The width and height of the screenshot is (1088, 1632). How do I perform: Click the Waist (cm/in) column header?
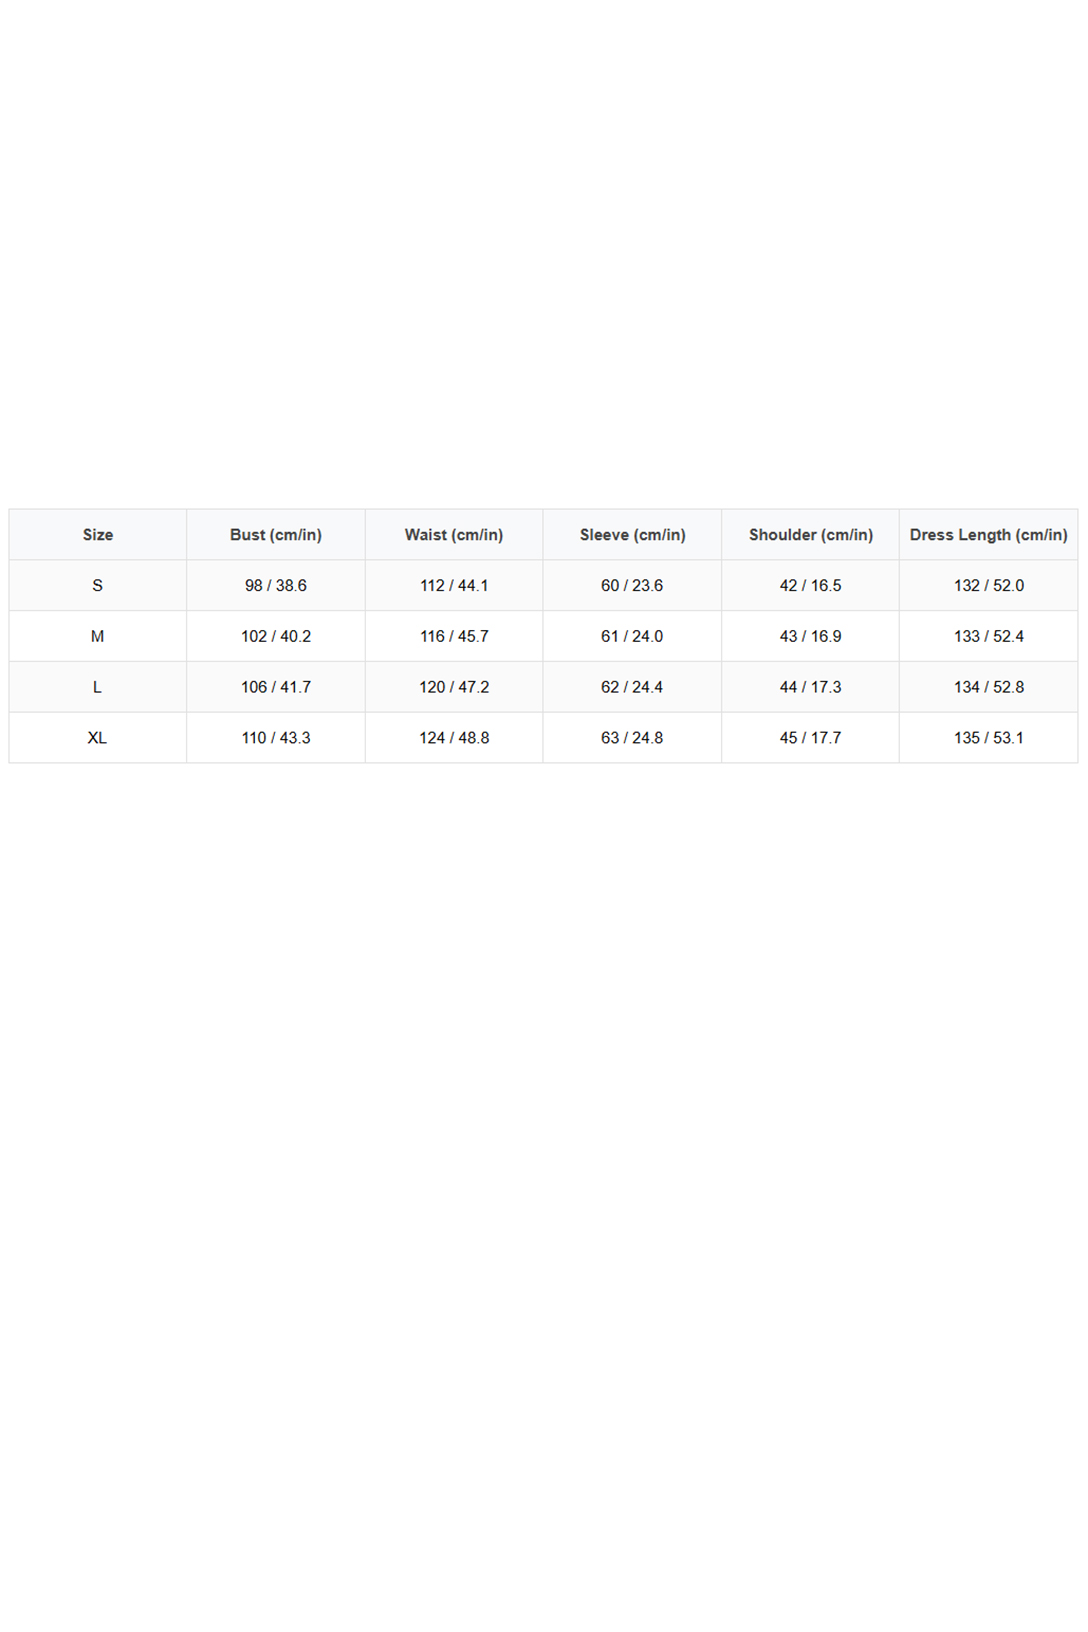click(454, 535)
